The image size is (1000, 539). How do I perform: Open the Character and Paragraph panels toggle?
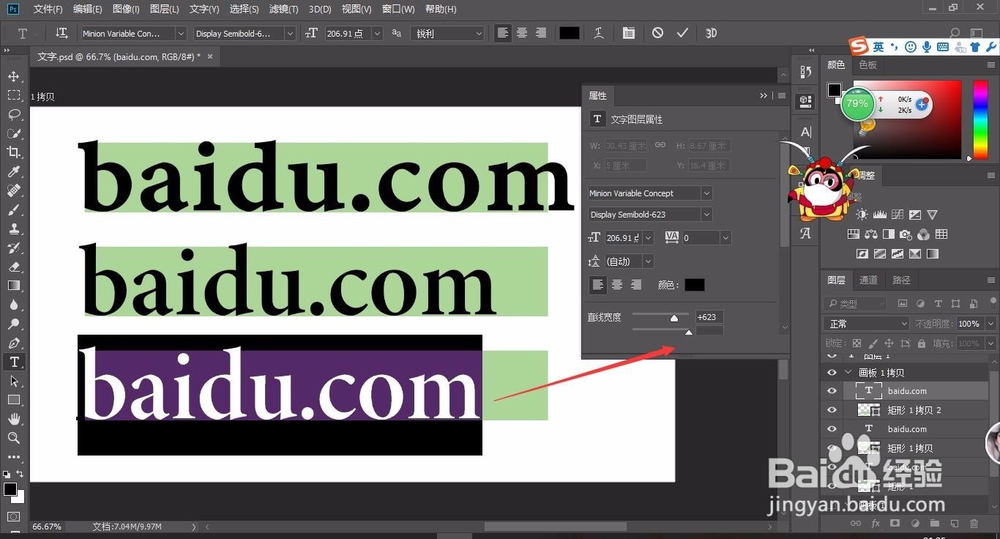(x=628, y=33)
